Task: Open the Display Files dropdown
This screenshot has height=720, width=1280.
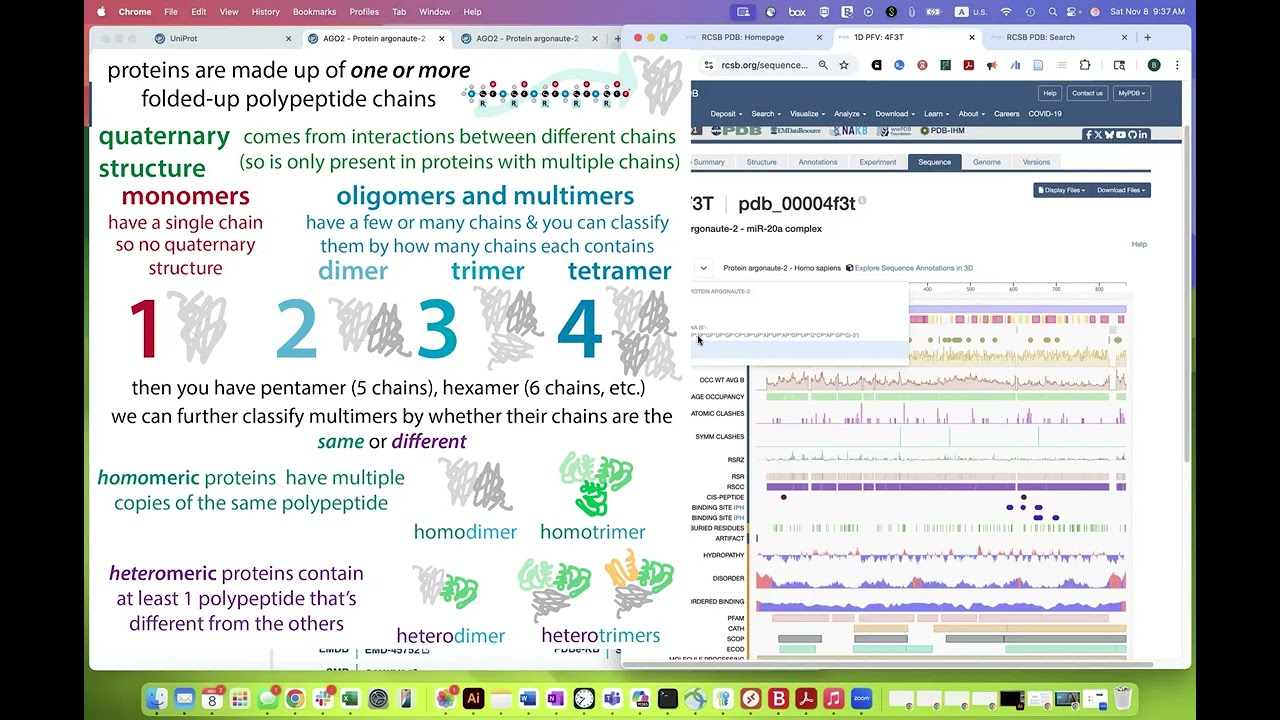Action: click(1061, 190)
